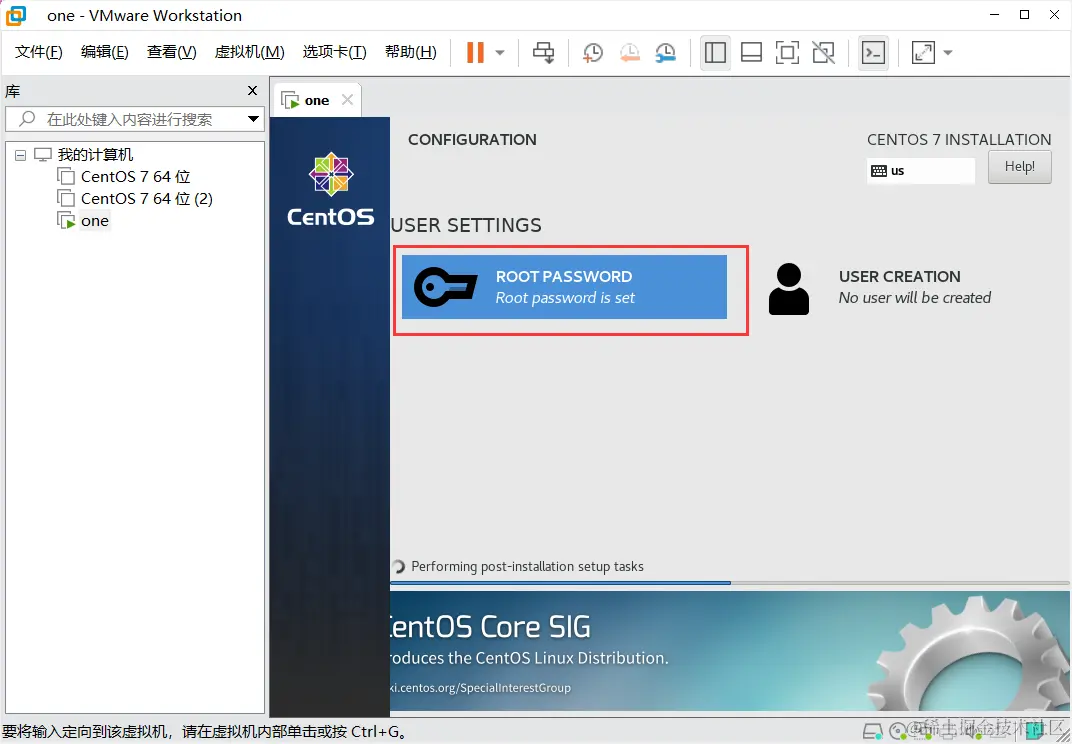This screenshot has width=1072, height=744.
Task: Click the CentOS logo in sidebar
Action: tap(331, 189)
